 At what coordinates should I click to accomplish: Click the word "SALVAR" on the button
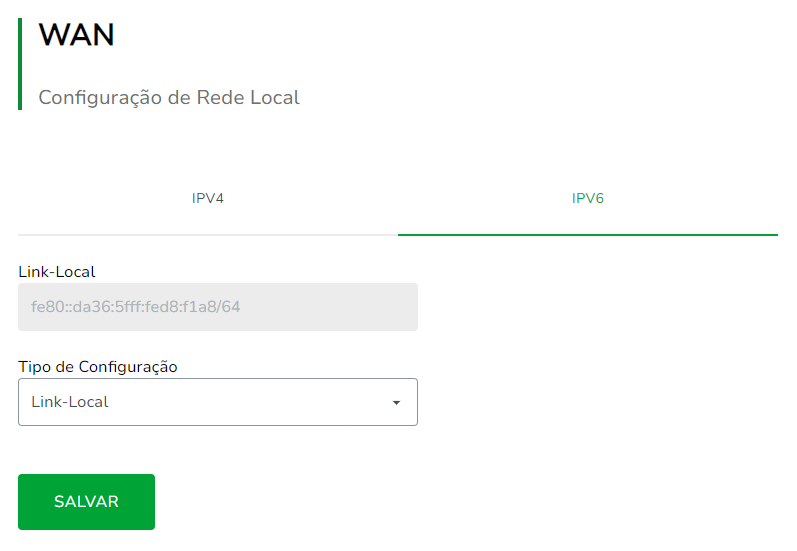tap(86, 502)
